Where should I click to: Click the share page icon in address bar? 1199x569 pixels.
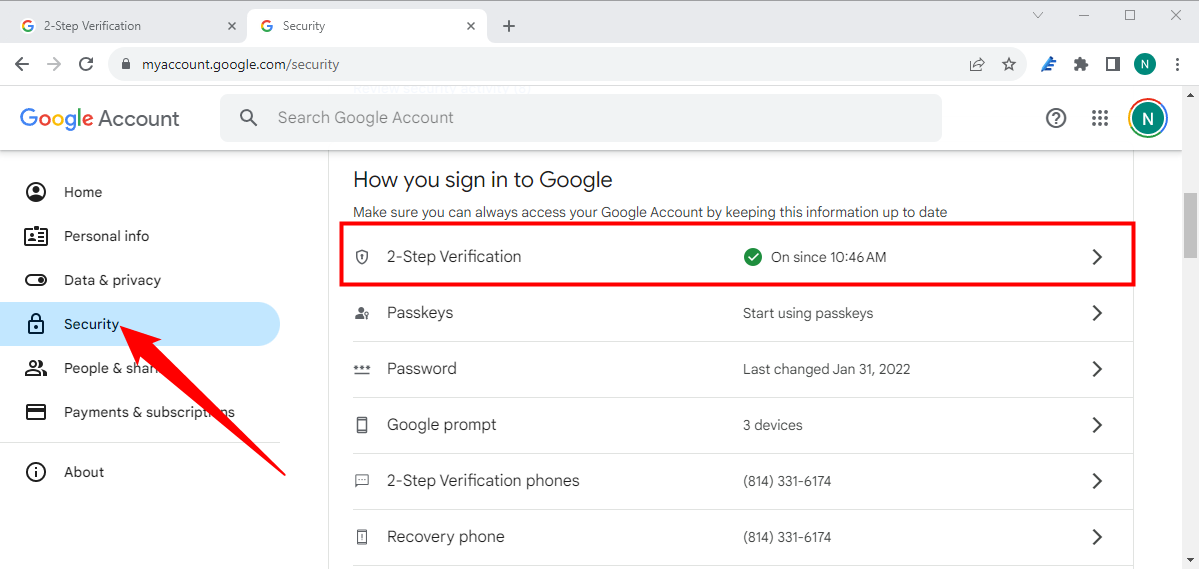pos(977,64)
